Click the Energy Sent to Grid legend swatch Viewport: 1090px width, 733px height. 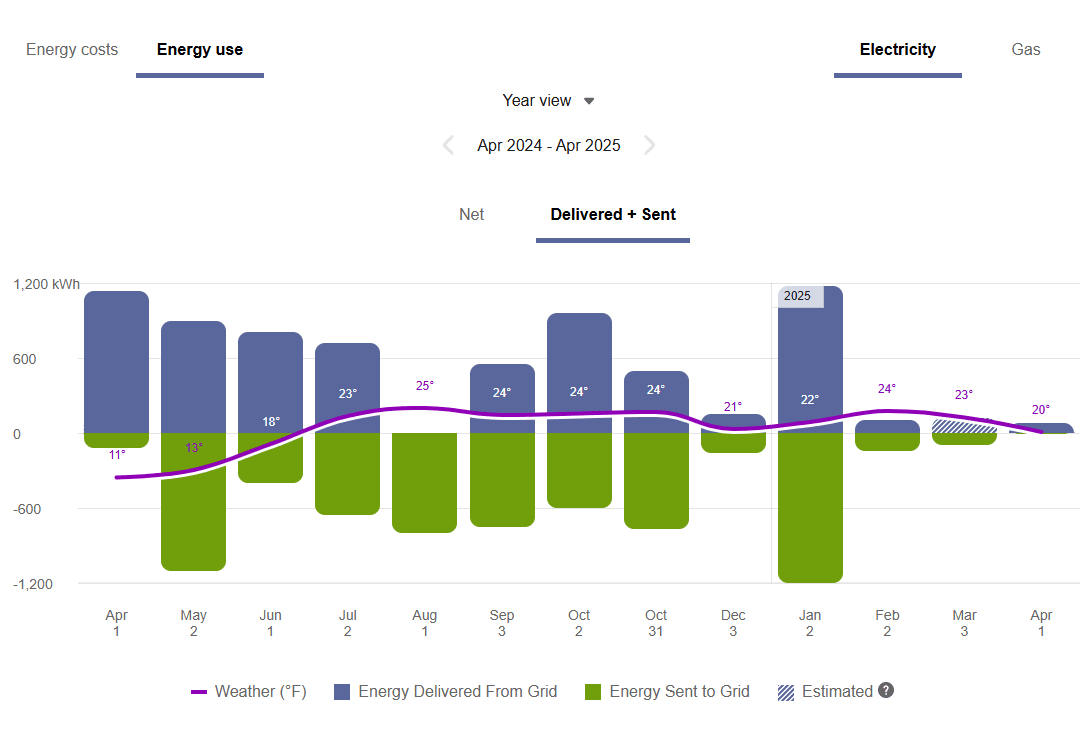click(595, 691)
